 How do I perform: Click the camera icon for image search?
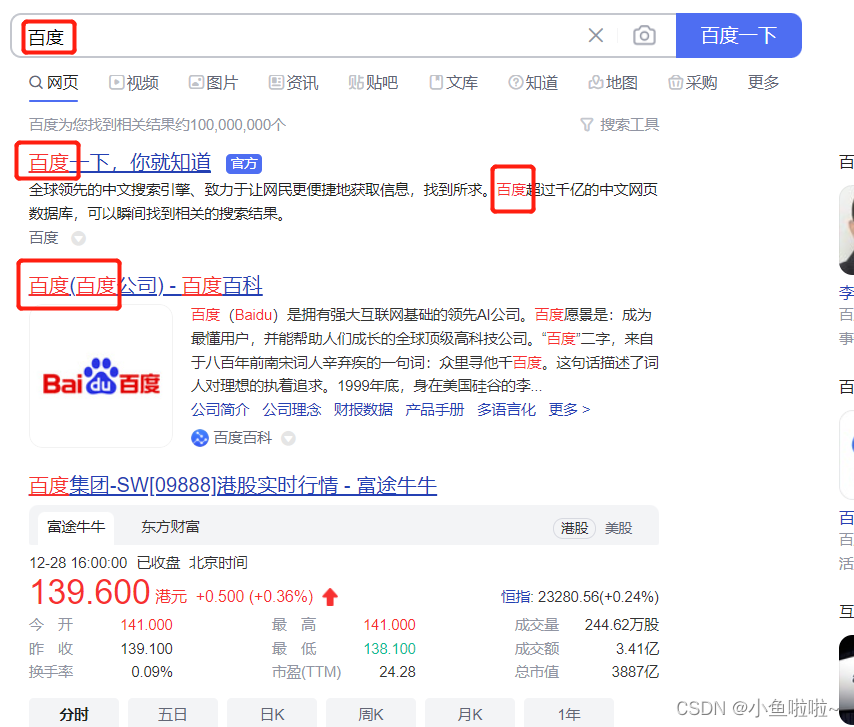point(644,35)
